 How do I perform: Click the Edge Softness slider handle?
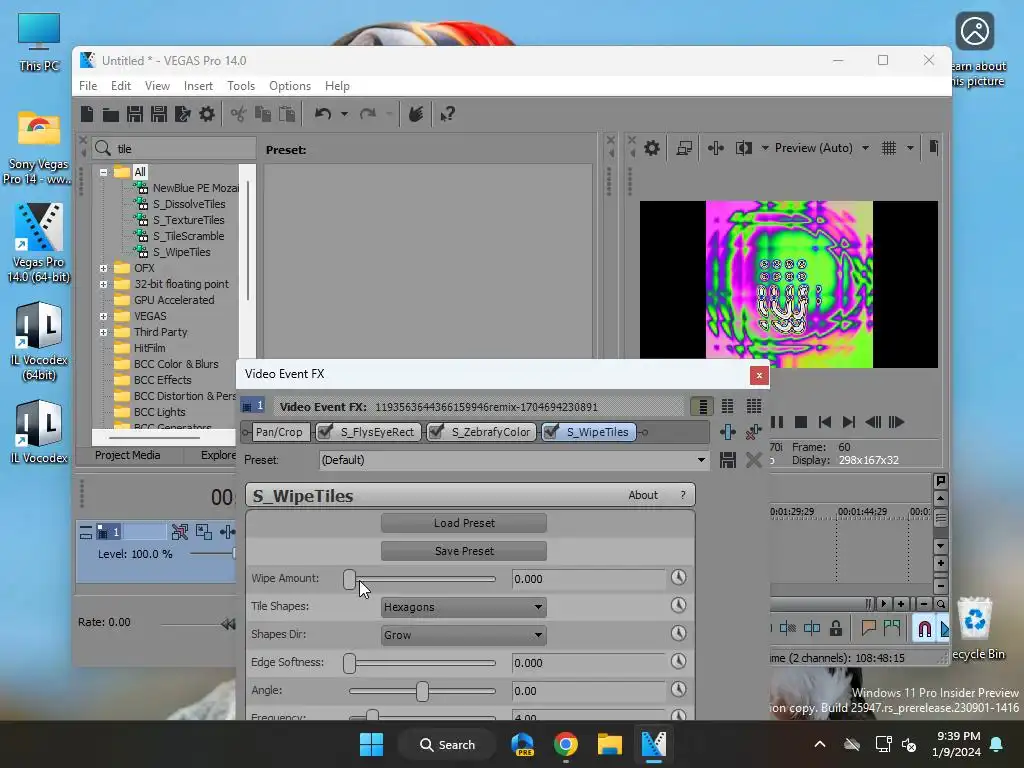coord(349,663)
